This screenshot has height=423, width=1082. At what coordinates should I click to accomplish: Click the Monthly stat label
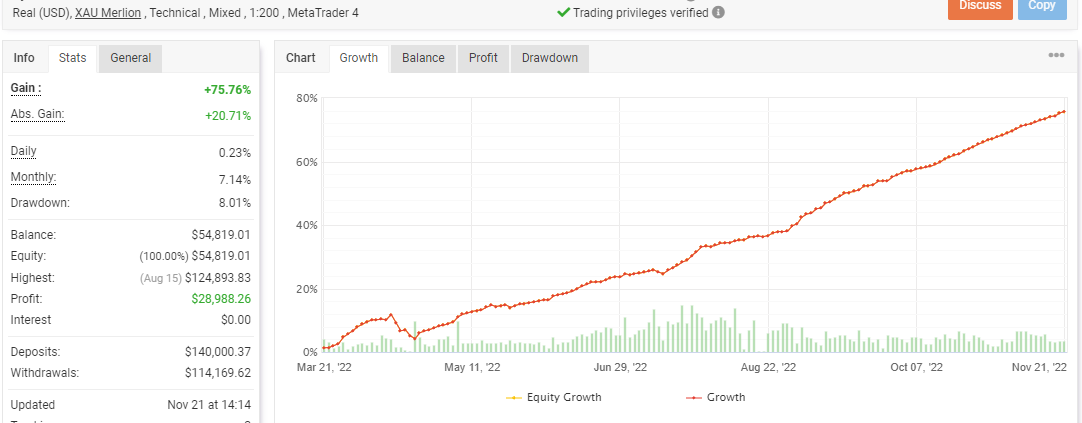pos(33,177)
